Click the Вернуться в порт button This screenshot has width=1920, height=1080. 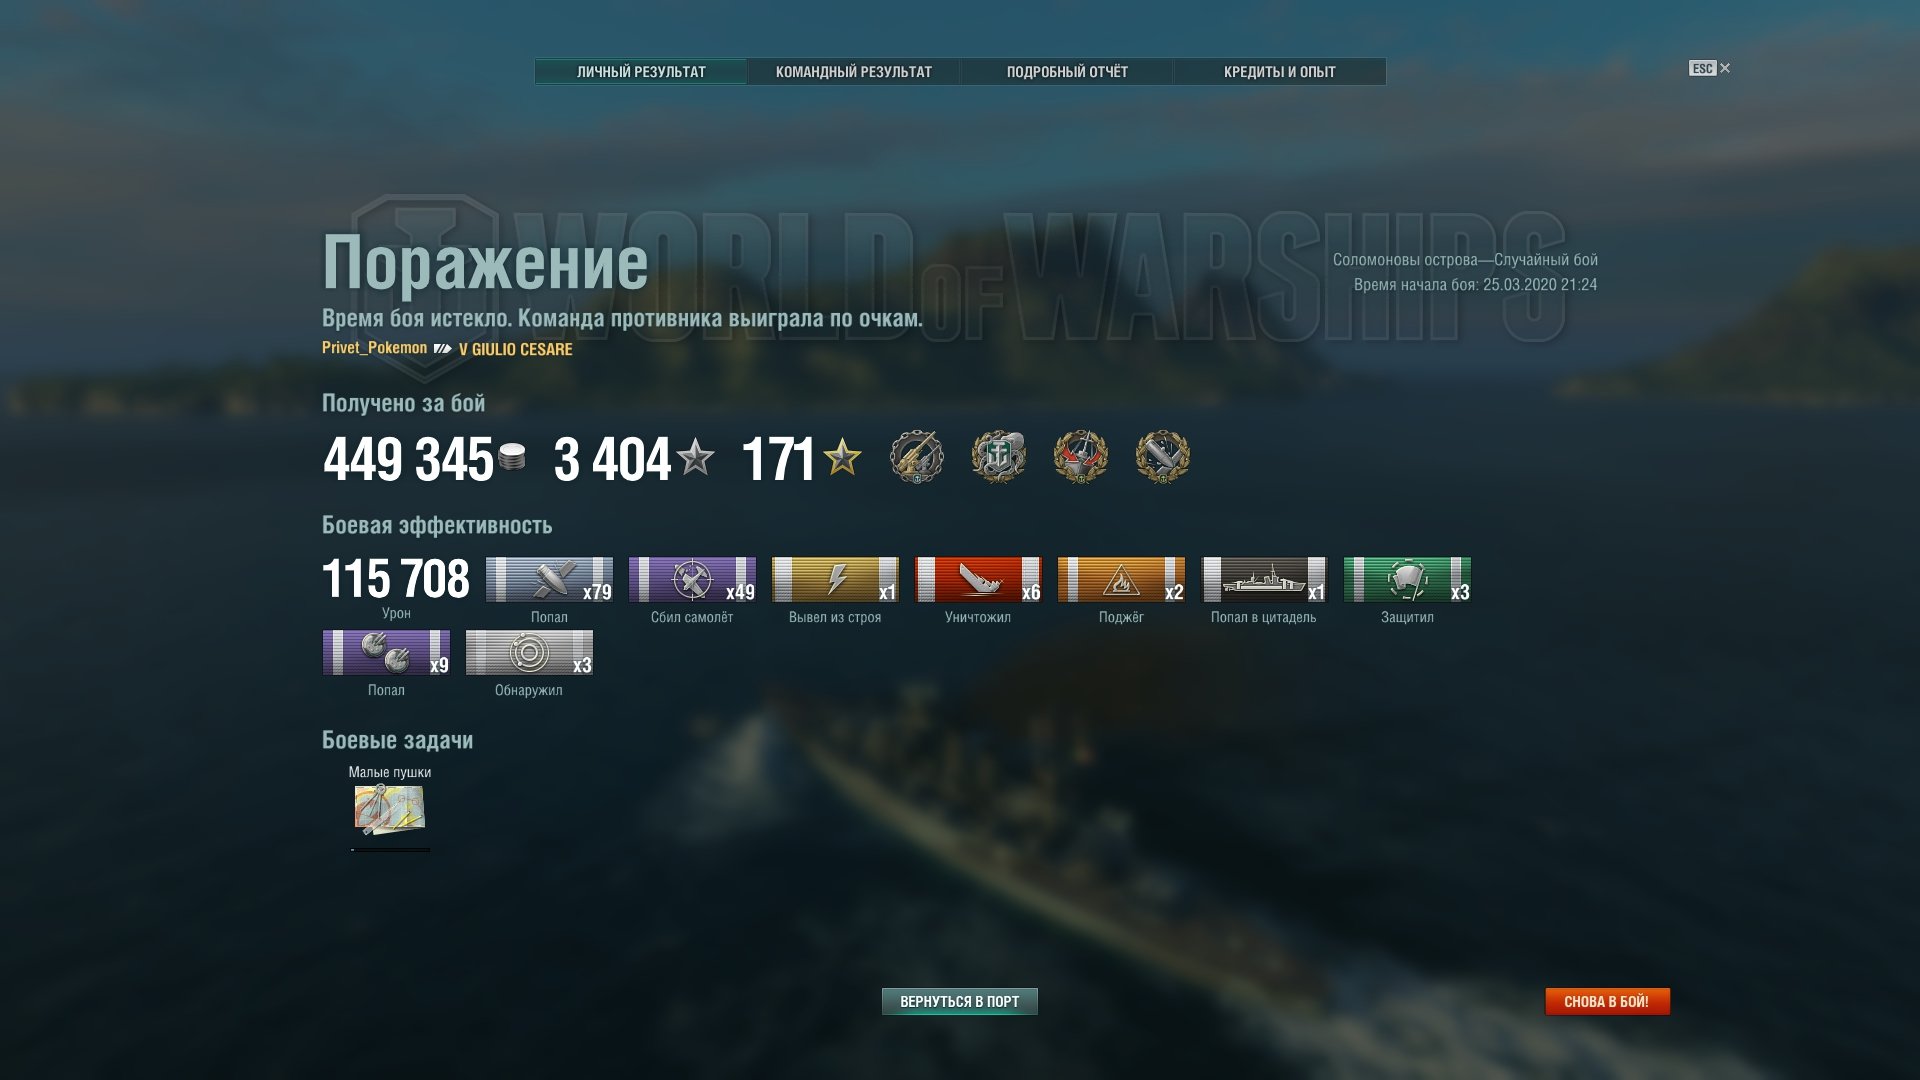(960, 1001)
